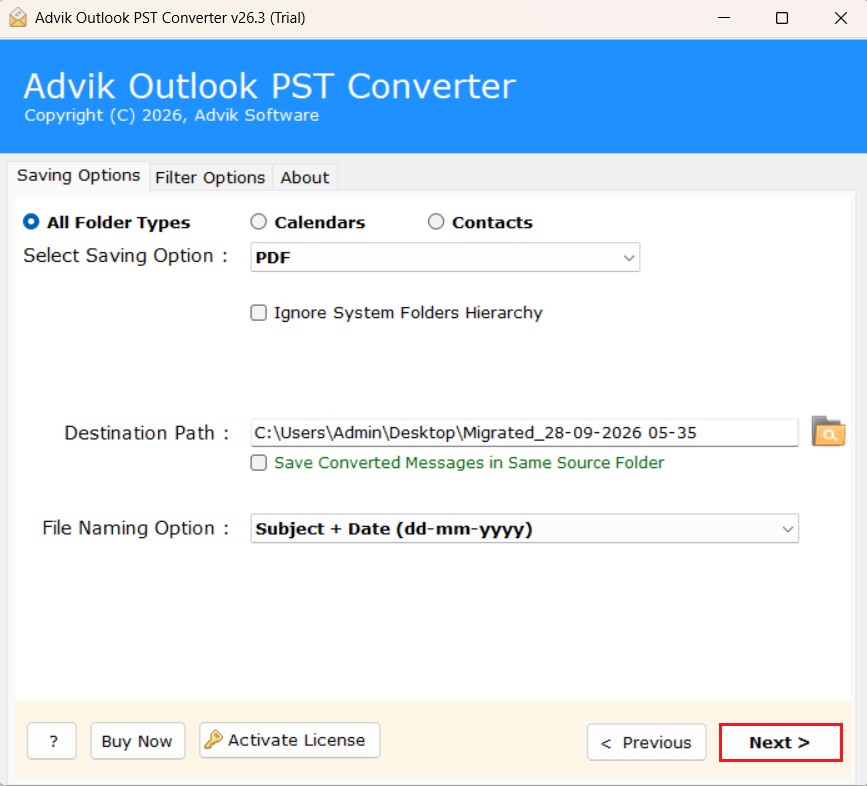
Task: Go back with the Previous button
Action: click(x=646, y=742)
